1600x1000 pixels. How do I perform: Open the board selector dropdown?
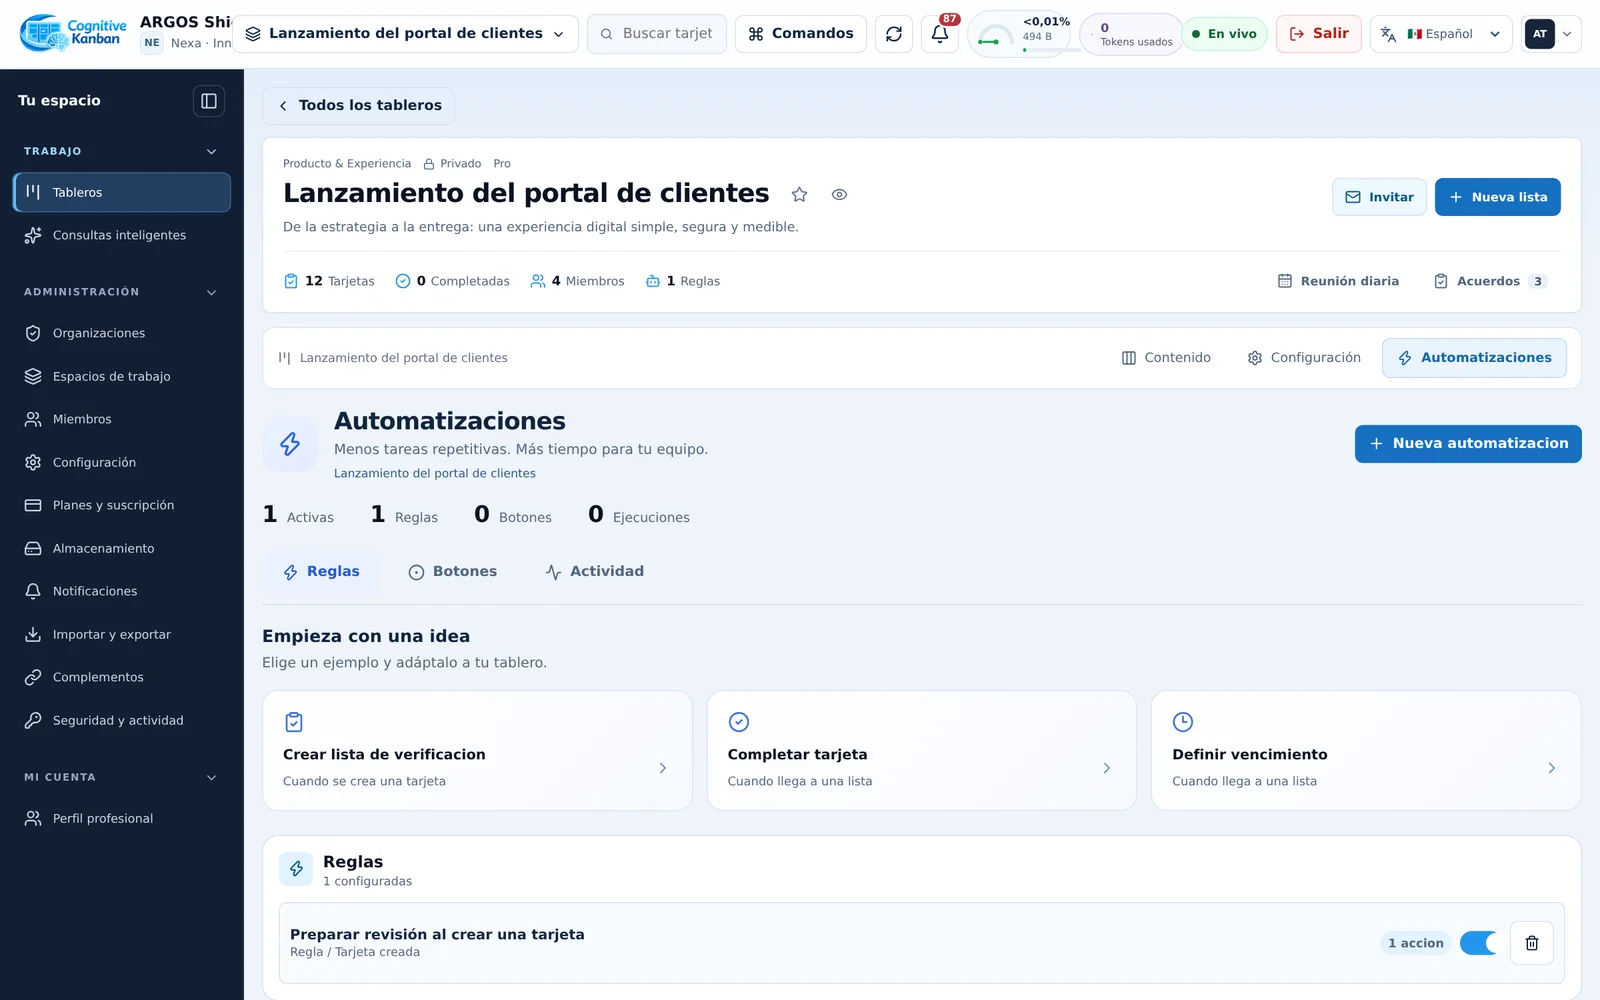point(406,34)
